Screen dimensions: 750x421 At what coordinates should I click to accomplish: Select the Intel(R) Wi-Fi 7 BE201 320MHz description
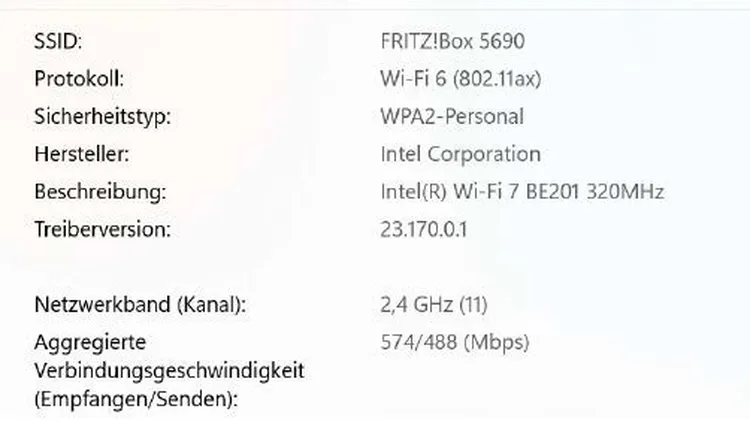coord(522,191)
